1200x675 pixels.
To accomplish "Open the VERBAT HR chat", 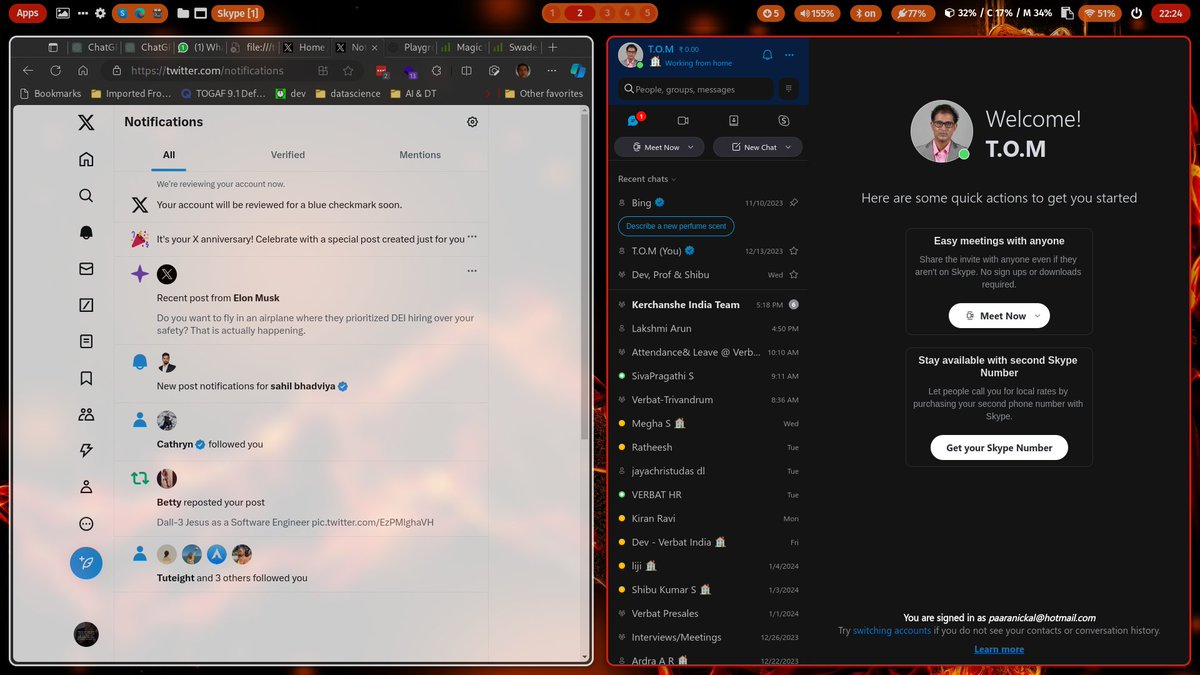I will coord(707,495).
